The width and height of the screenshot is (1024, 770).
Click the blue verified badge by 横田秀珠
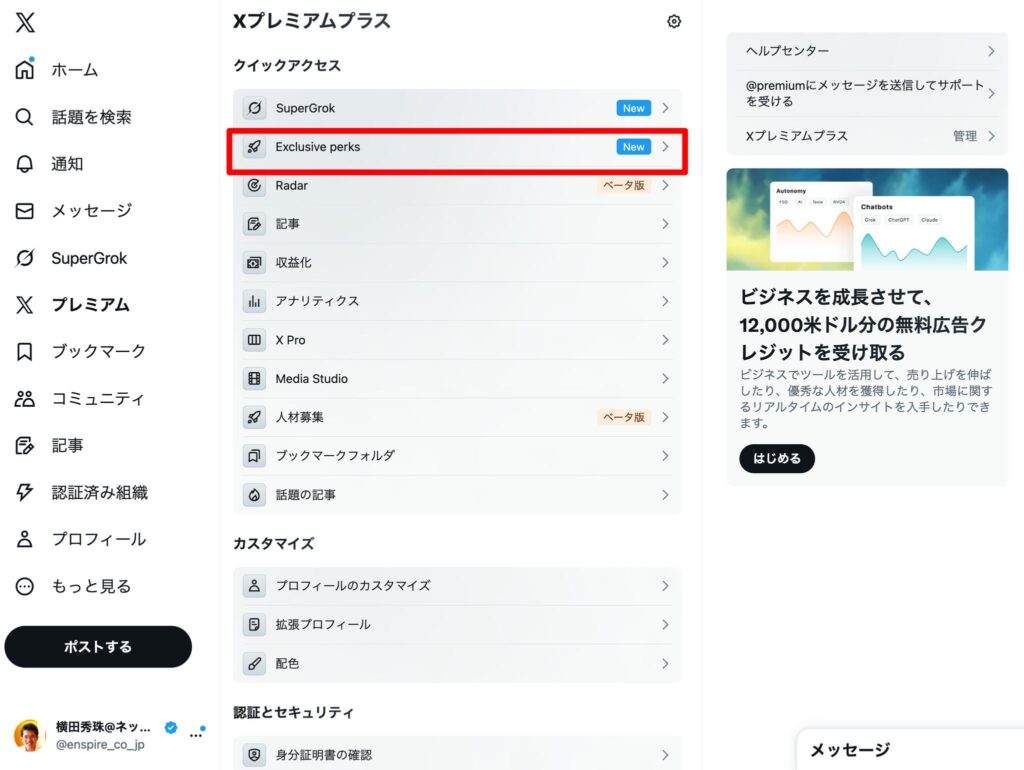pyautogui.click(x=170, y=728)
